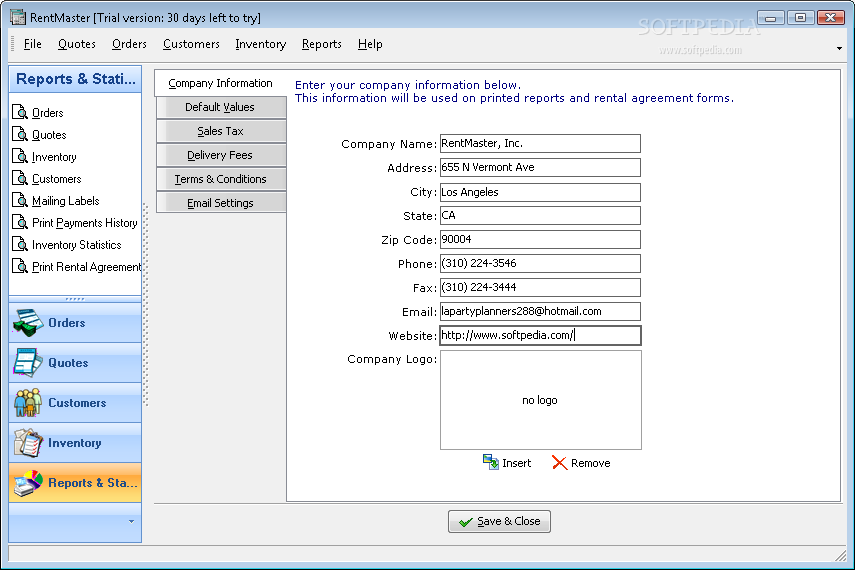The width and height of the screenshot is (855, 570).
Task: Click the Insert logo icon
Action: pyautogui.click(x=491, y=462)
